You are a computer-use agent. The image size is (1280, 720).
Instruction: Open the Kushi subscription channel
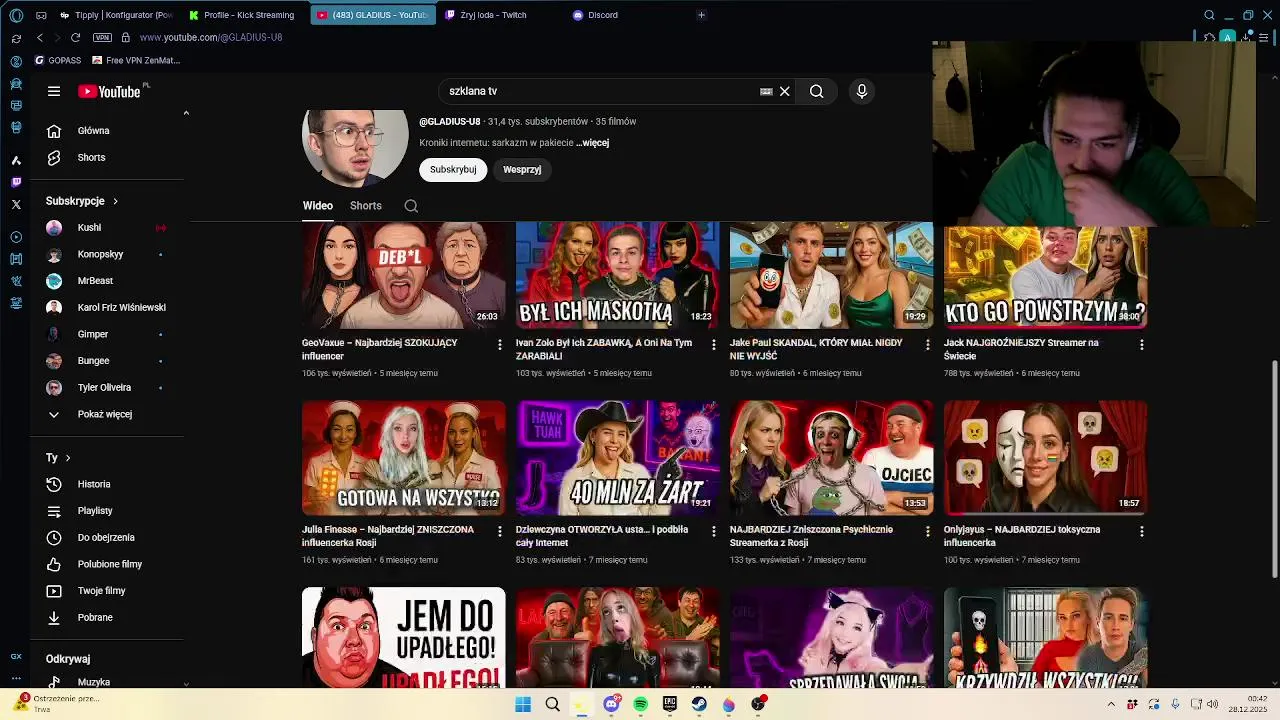pos(107,228)
